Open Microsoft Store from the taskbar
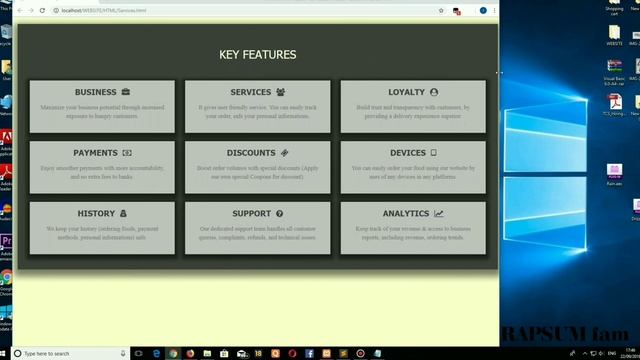 [x=224, y=353]
